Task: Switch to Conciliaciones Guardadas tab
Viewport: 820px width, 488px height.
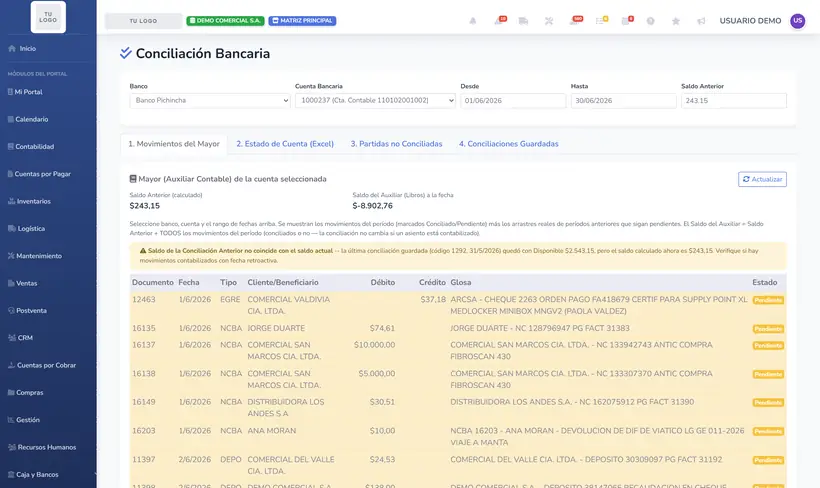Action: click(509, 144)
